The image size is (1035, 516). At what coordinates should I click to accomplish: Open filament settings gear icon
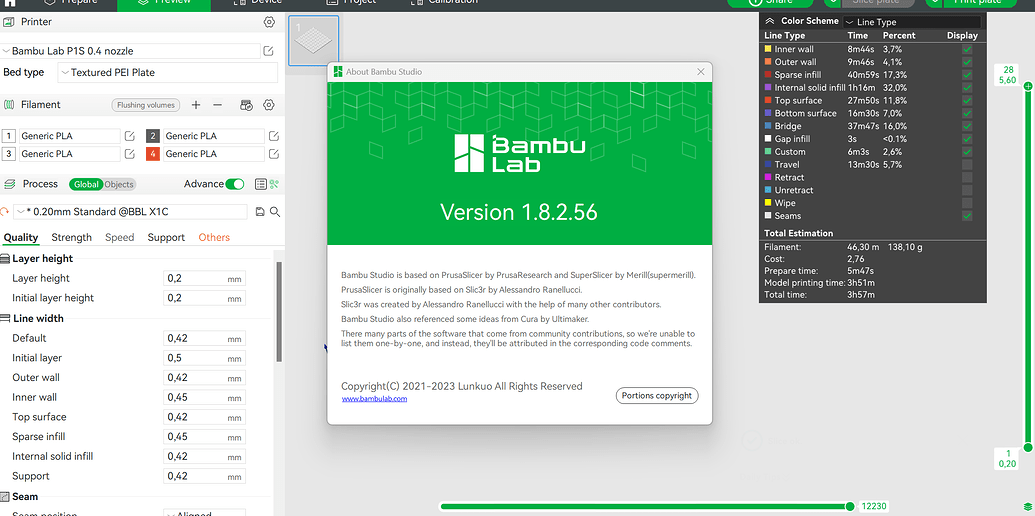pyautogui.click(x=269, y=105)
